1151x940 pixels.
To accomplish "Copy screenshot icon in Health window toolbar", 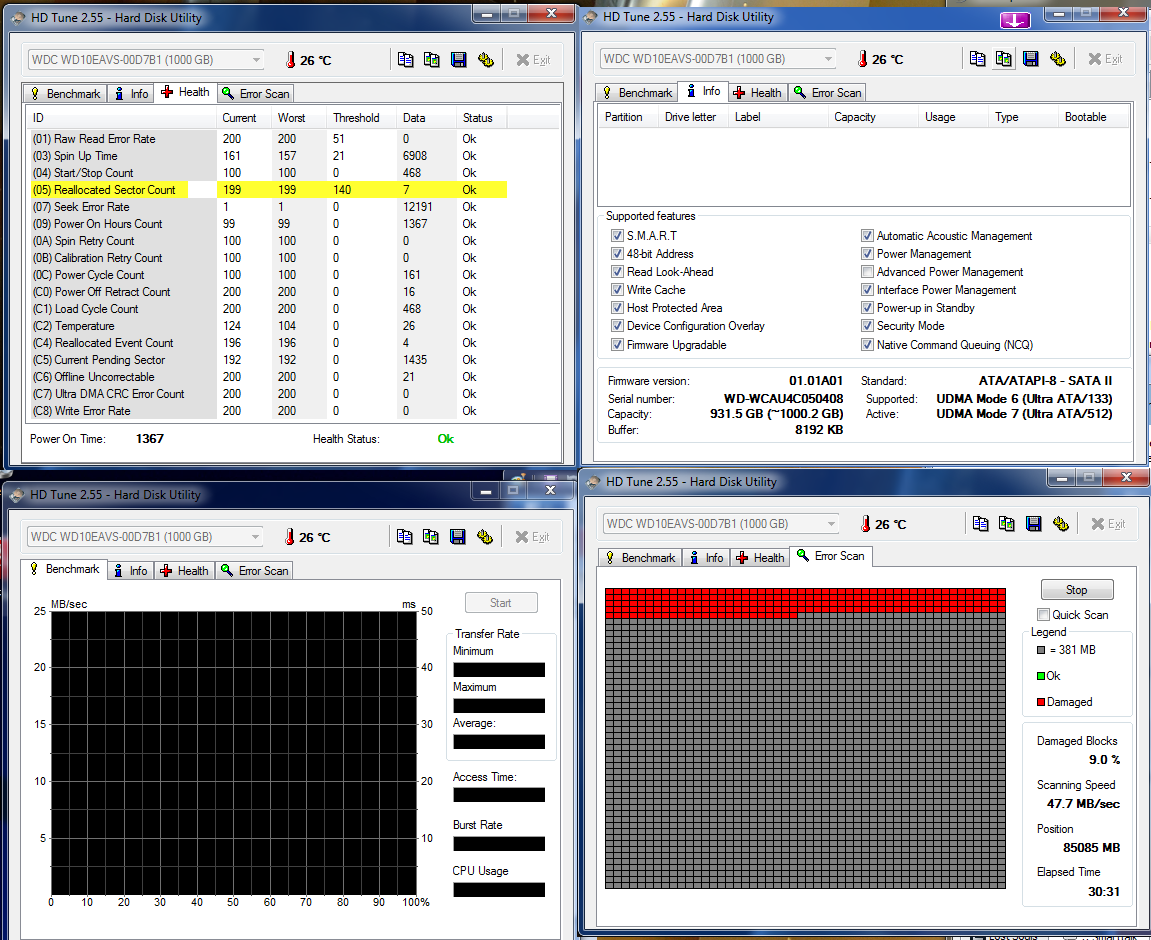I will (432, 59).
